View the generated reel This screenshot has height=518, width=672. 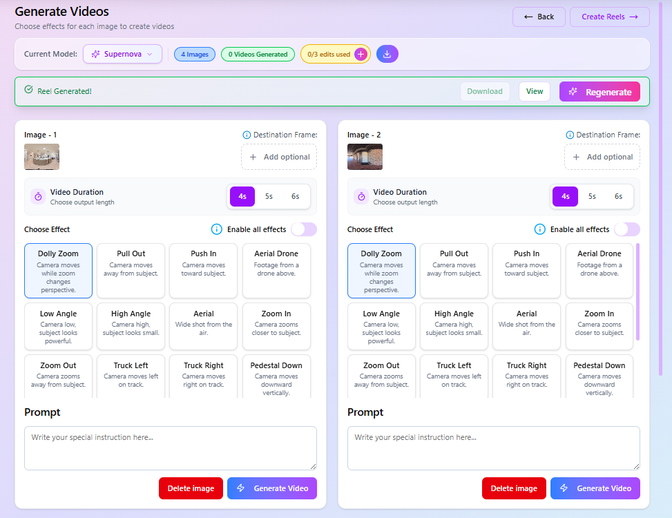534,91
